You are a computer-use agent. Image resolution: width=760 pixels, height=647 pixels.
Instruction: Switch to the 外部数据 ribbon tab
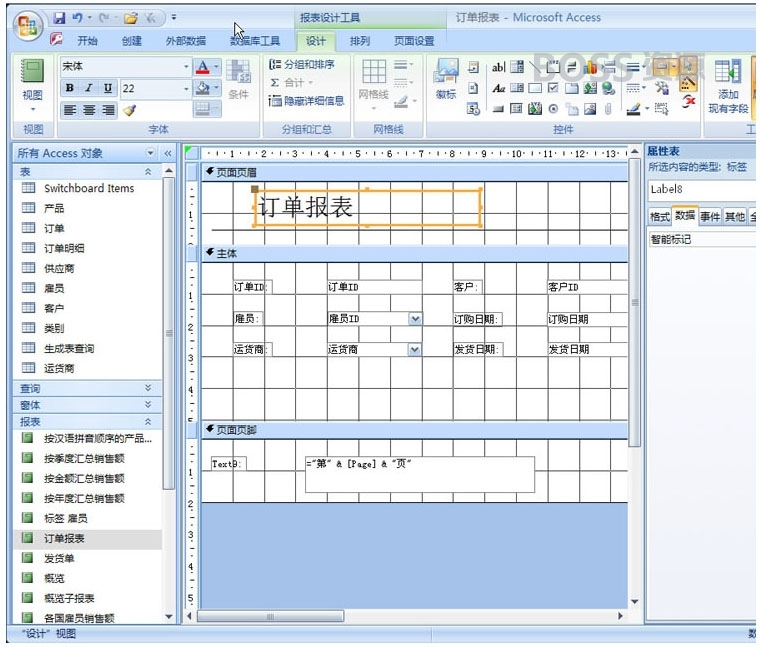[x=186, y=41]
